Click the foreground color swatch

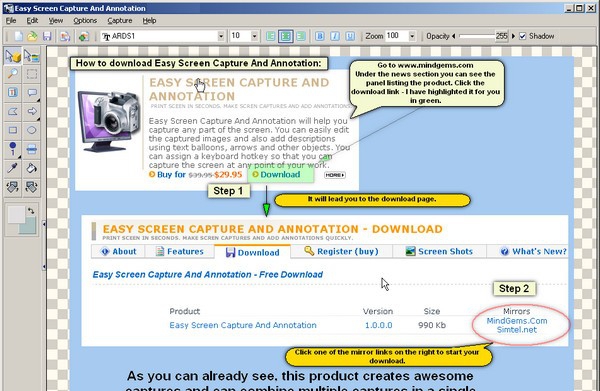pos(16,215)
